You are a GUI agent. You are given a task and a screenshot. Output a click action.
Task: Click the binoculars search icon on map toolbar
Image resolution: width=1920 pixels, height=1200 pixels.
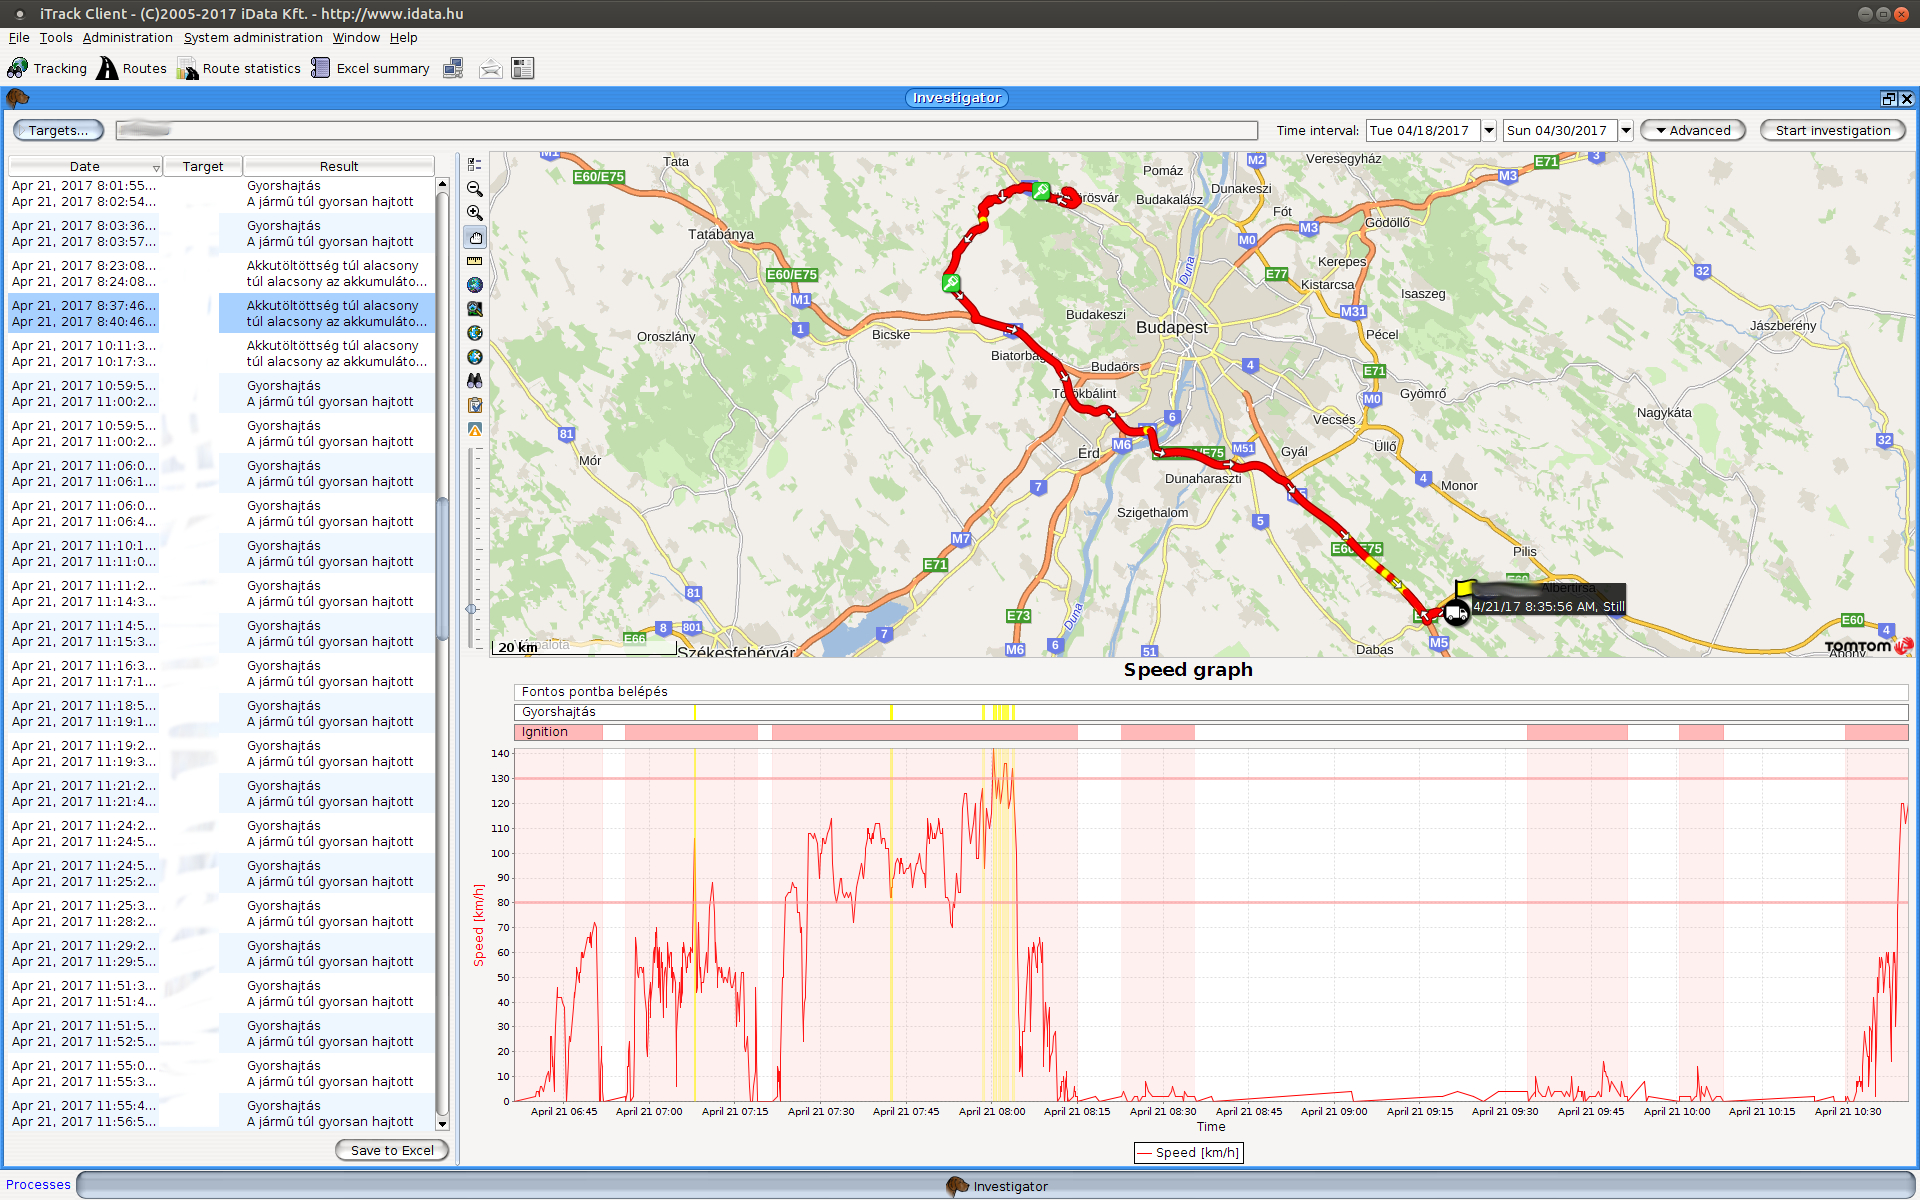coord(475,381)
